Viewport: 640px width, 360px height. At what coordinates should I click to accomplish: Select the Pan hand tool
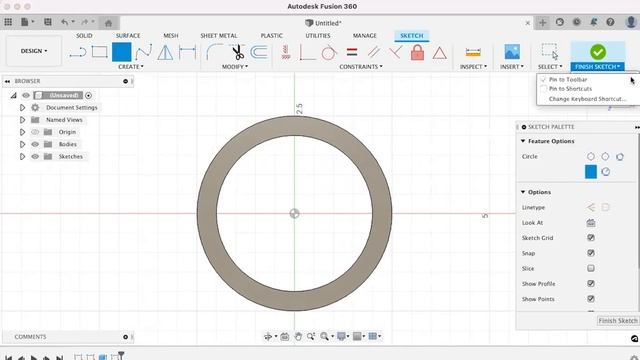(x=298, y=336)
